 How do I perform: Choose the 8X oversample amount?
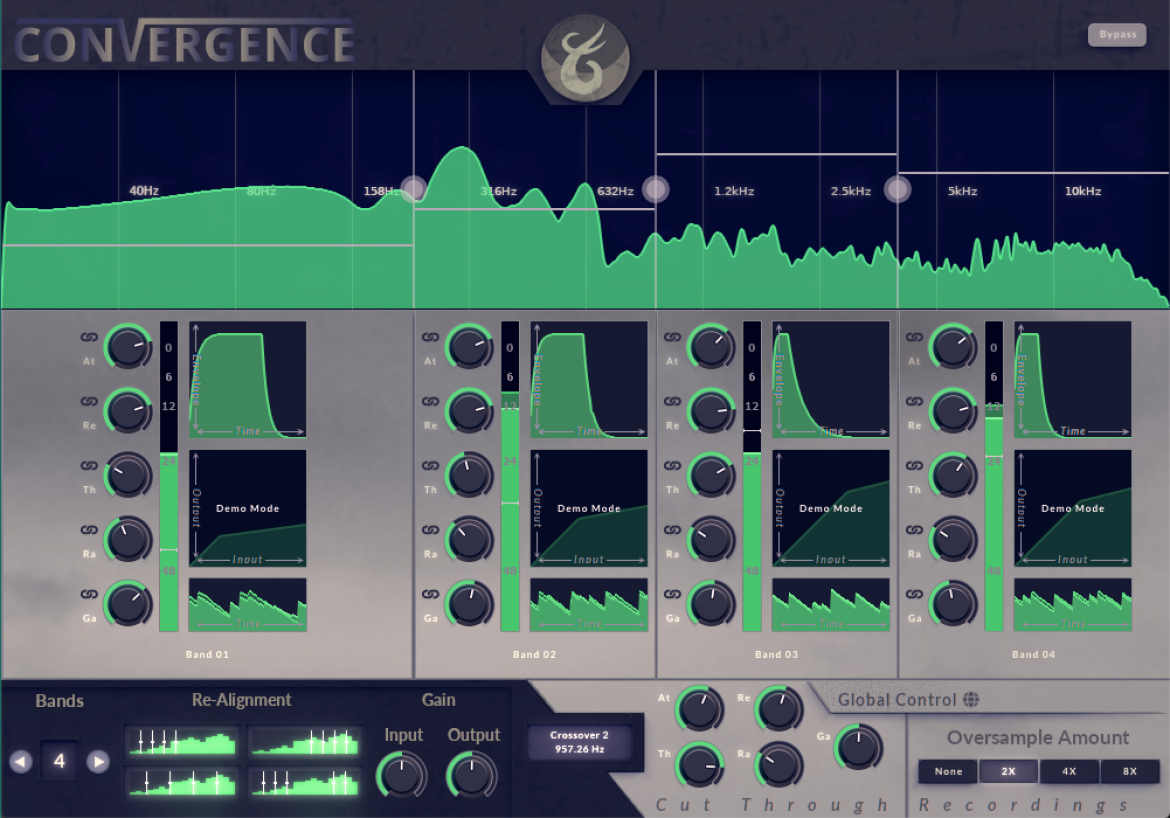click(1130, 772)
